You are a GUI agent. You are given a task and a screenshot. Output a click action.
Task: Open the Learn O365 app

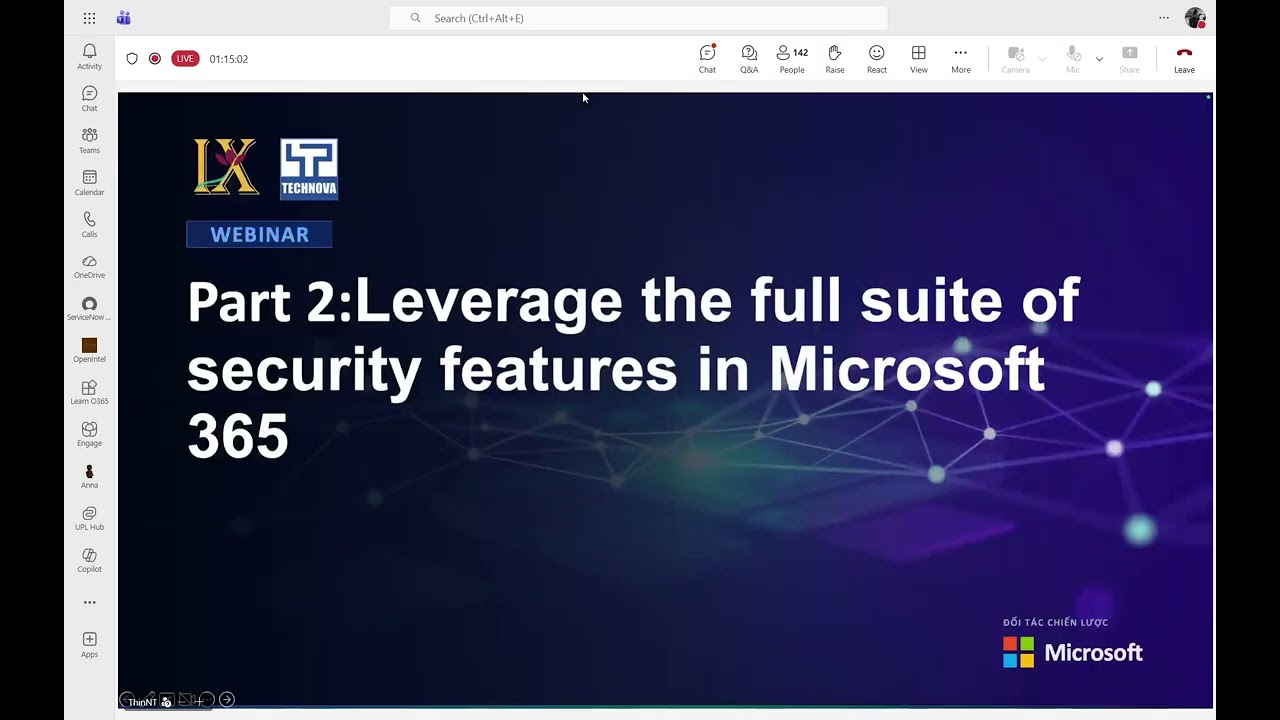click(x=90, y=393)
